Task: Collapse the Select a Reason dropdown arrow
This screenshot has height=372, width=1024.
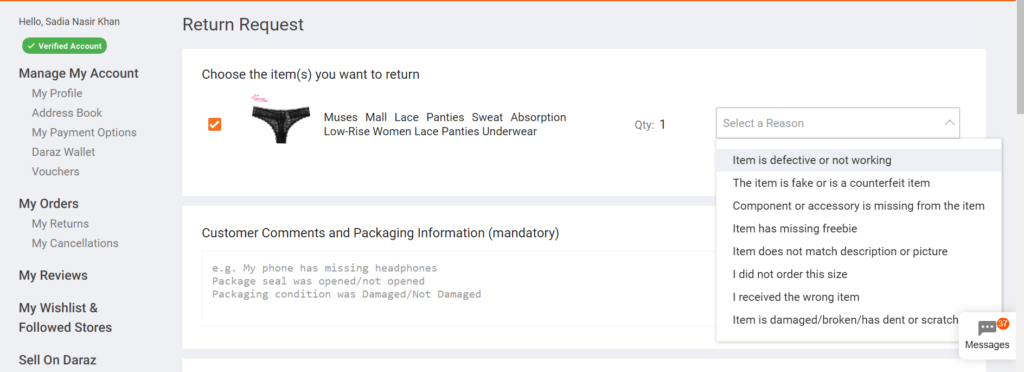Action: point(950,123)
